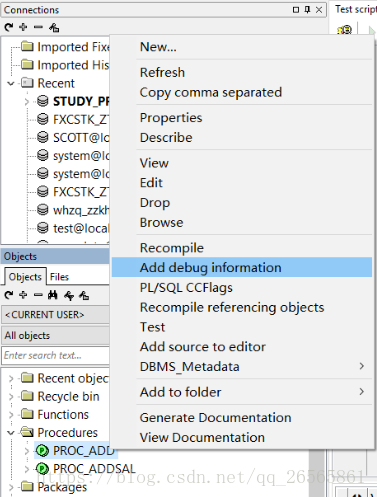Open the Test script tab

pos(355,9)
